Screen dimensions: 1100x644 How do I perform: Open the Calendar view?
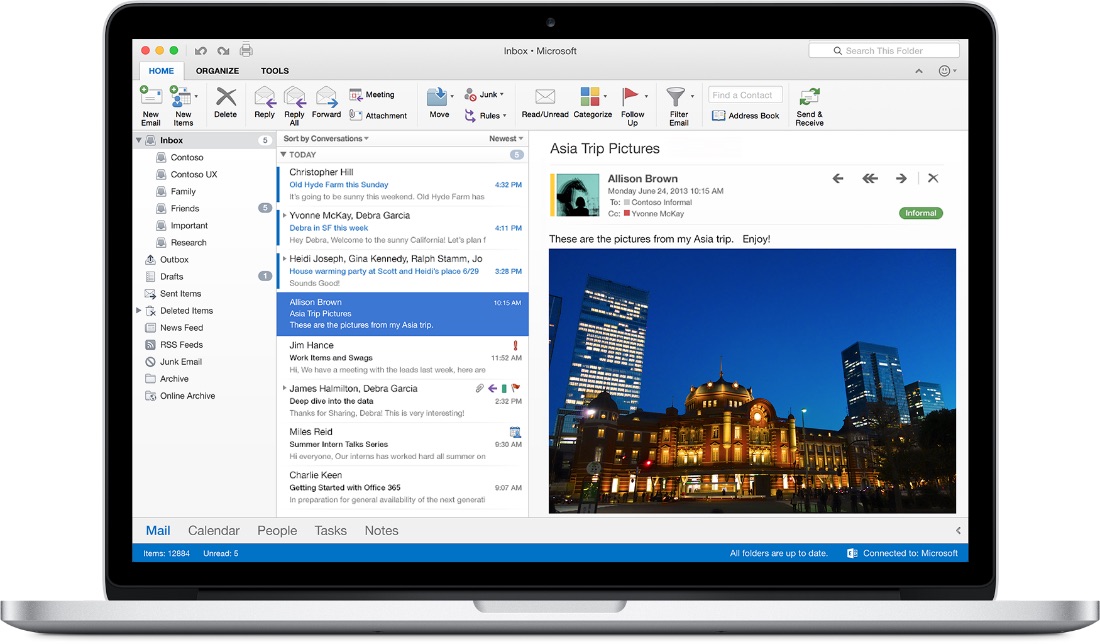(x=213, y=530)
